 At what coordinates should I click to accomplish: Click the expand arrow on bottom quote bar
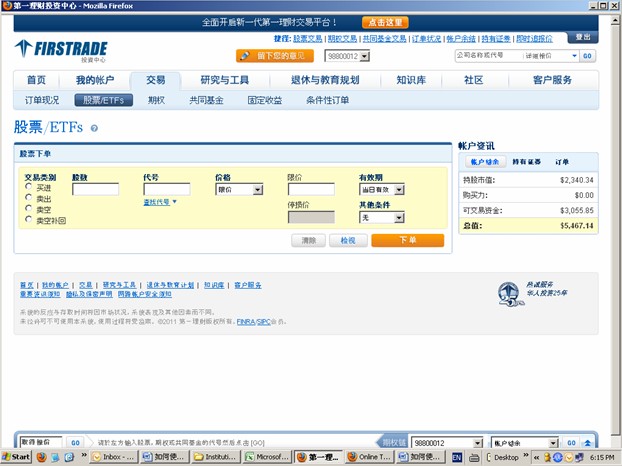[x=588, y=442]
